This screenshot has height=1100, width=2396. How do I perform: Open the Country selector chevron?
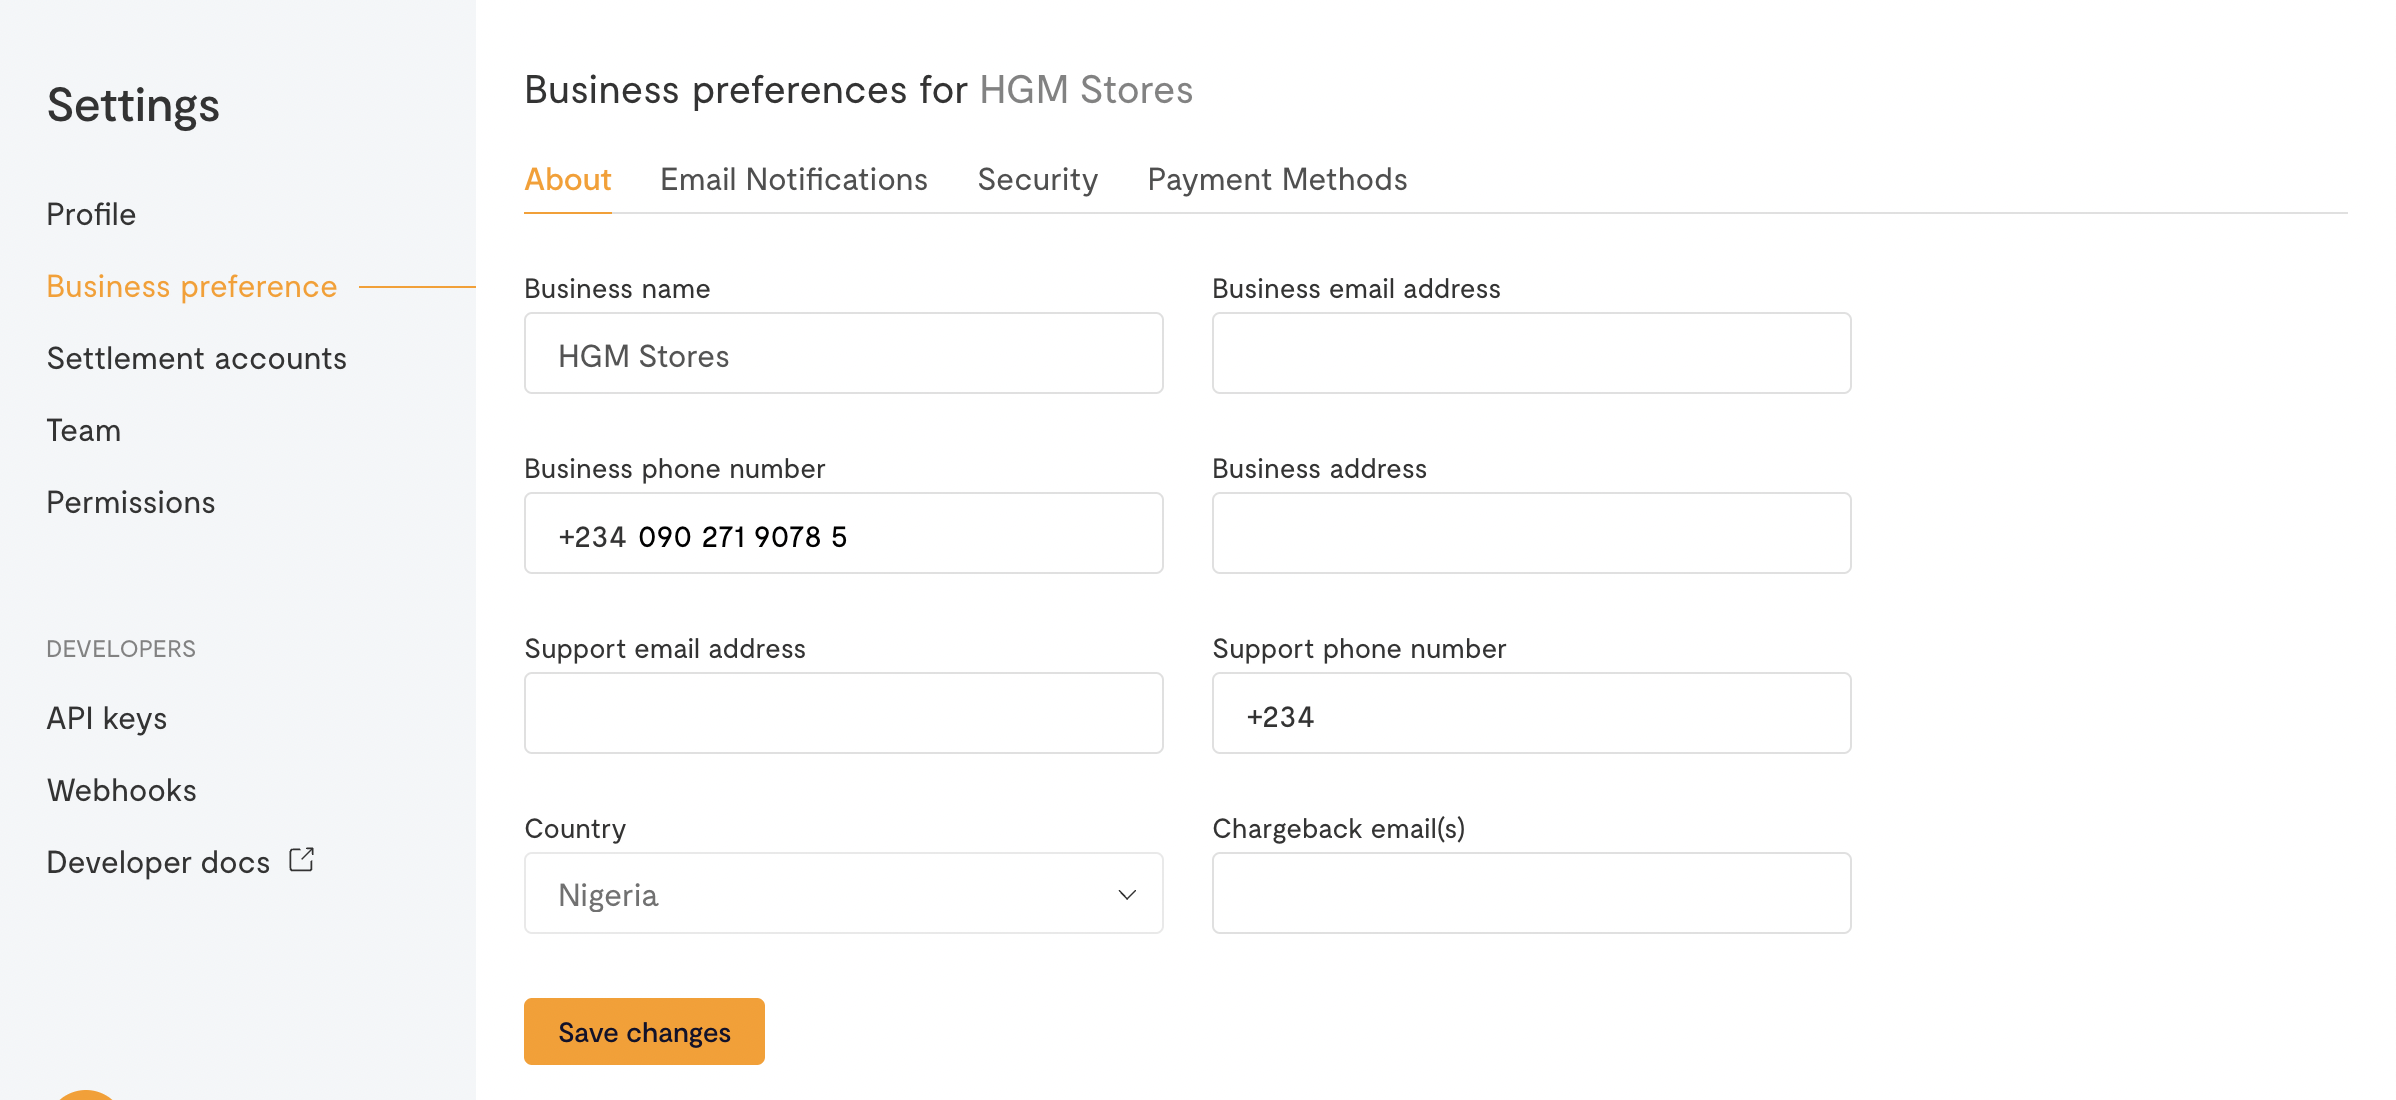click(1125, 893)
